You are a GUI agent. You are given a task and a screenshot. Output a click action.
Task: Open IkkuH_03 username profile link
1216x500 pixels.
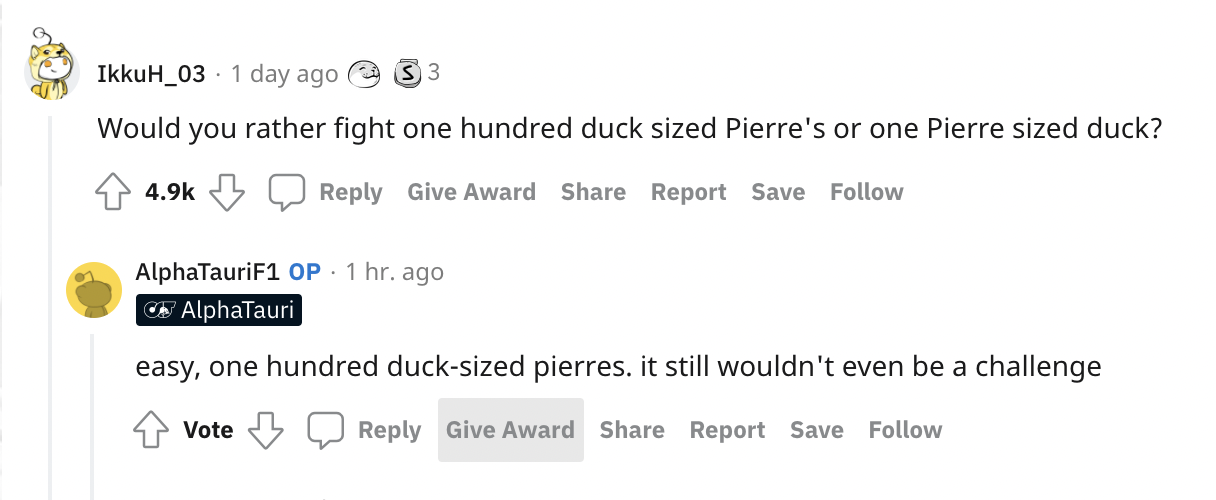tap(151, 74)
